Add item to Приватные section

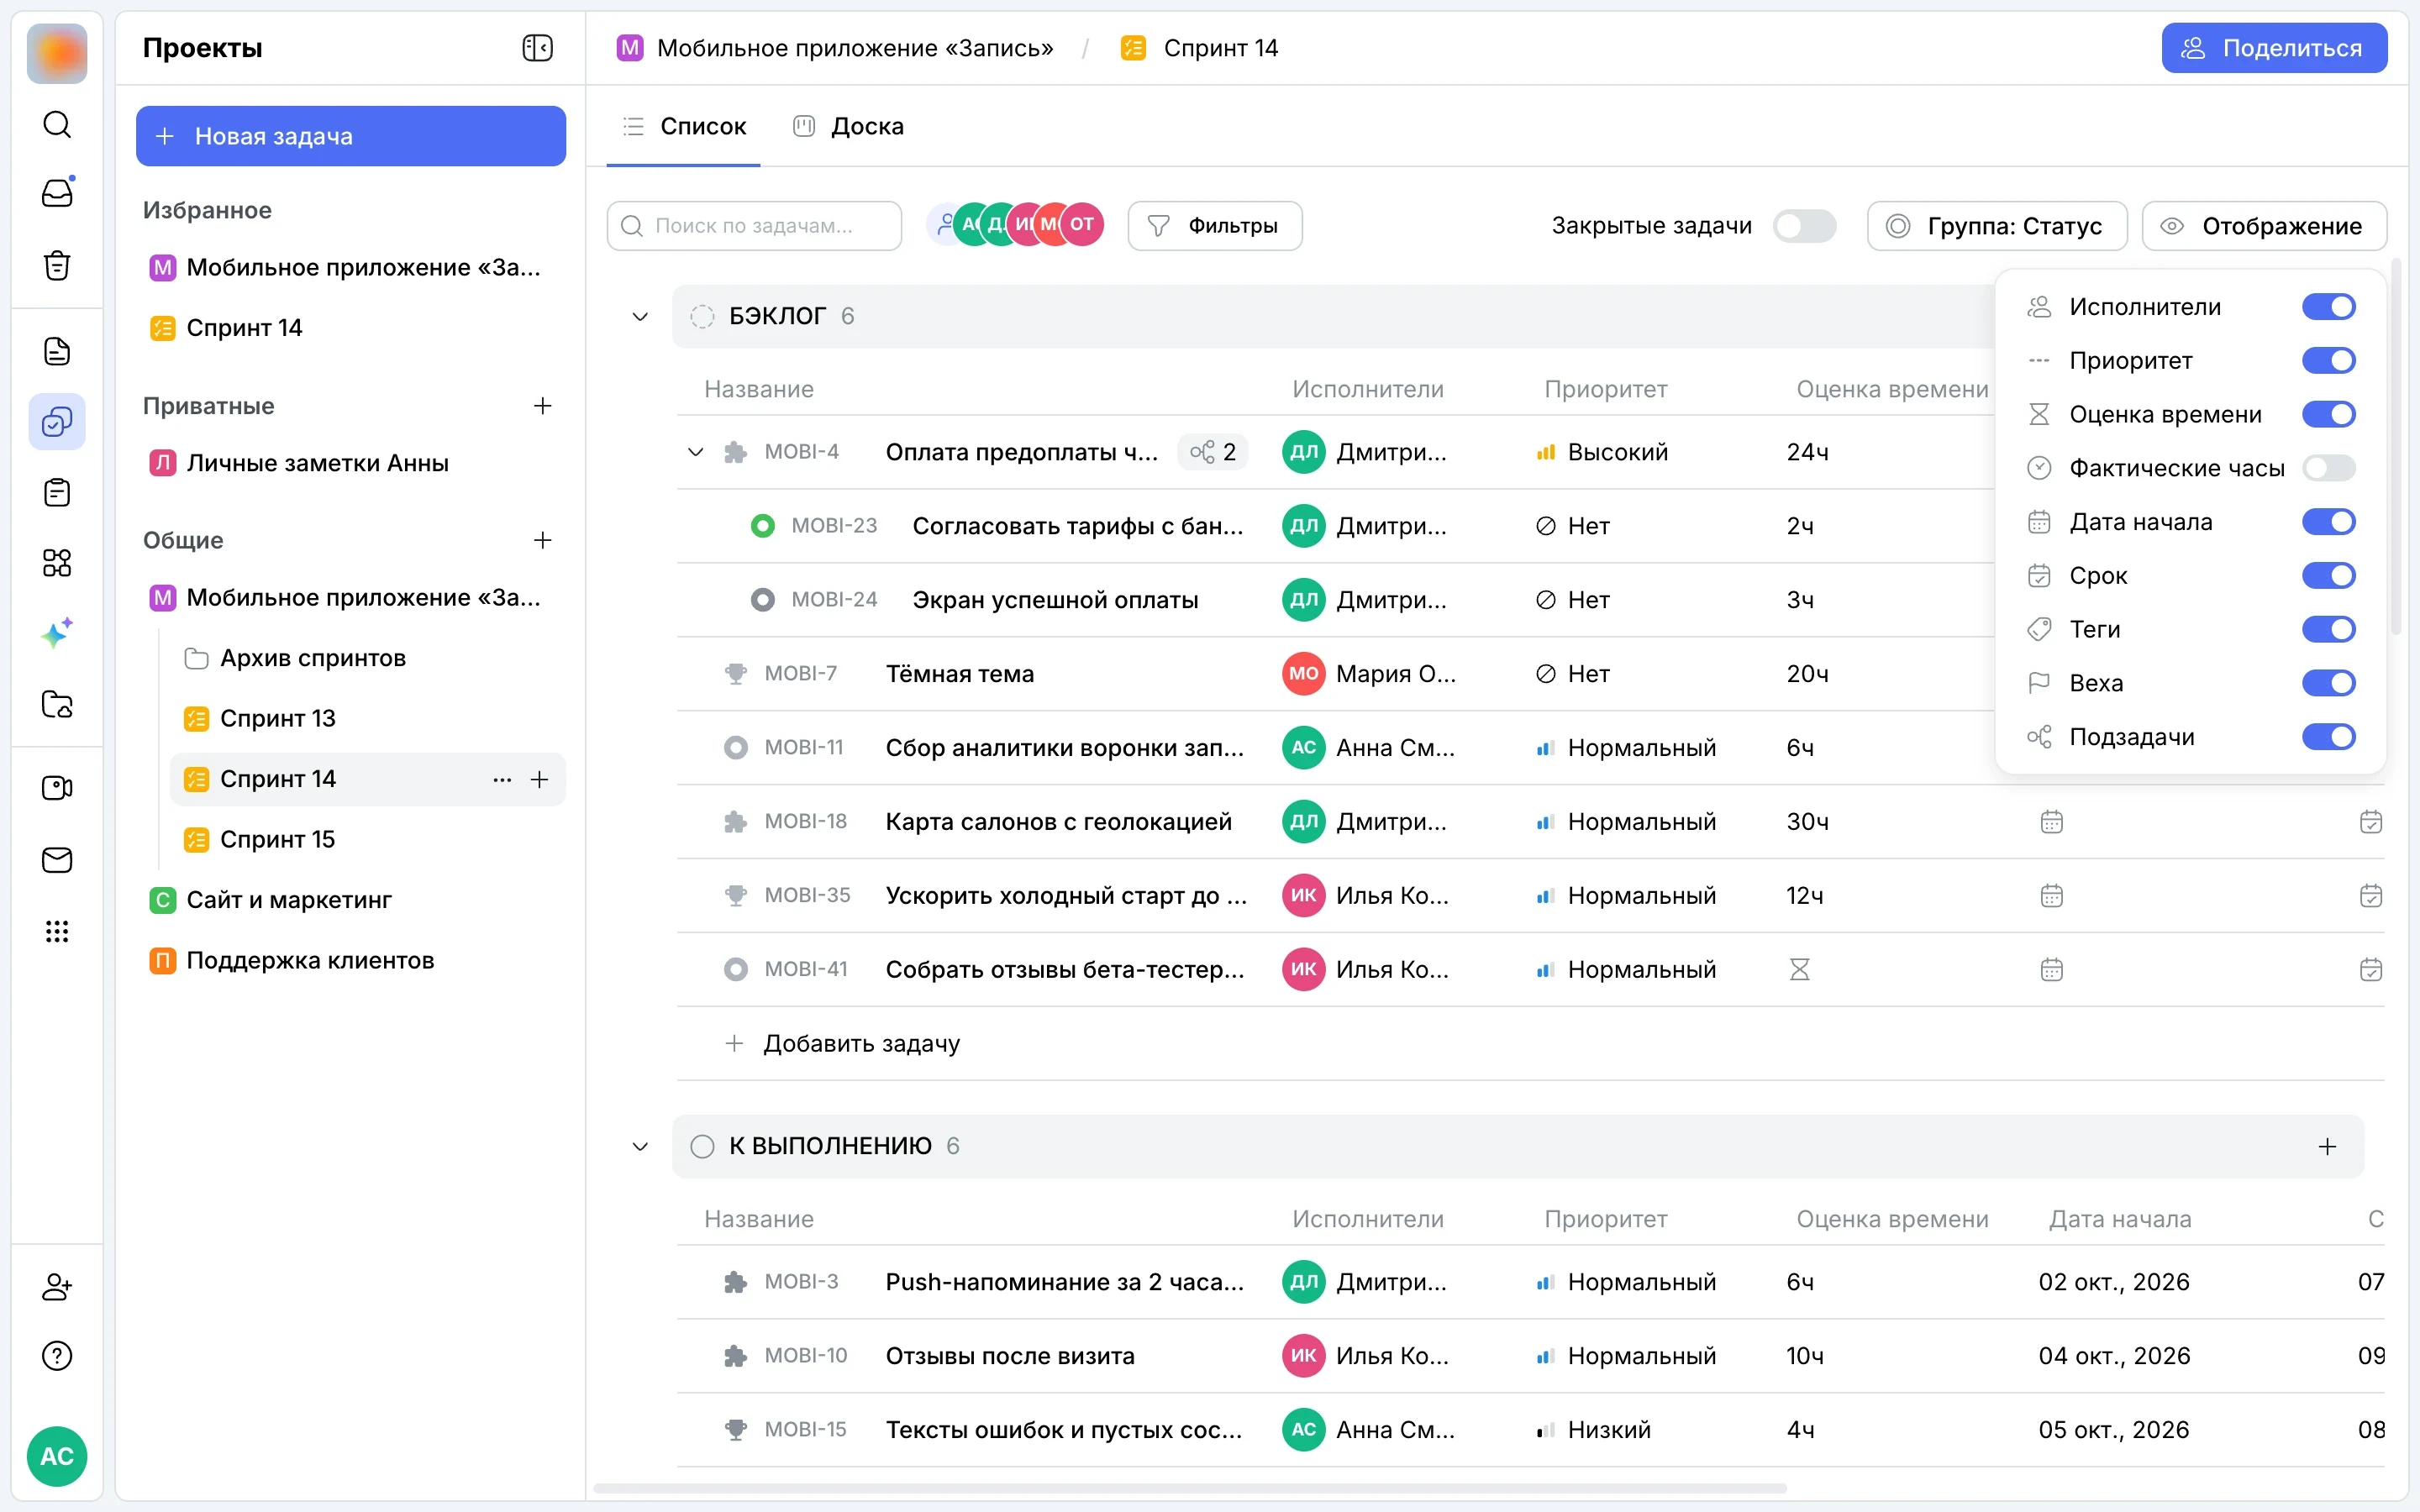coord(543,406)
